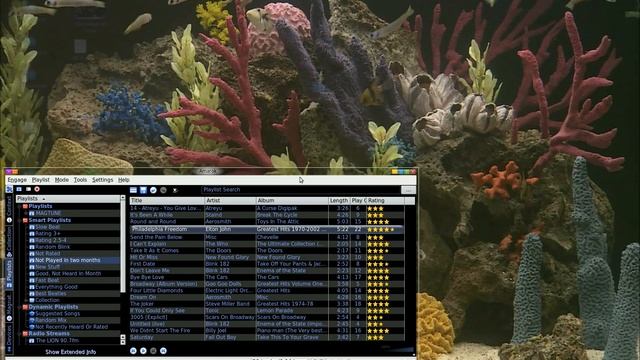
Task: Select the Slow Beat smart playlist
Action: tap(47, 227)
